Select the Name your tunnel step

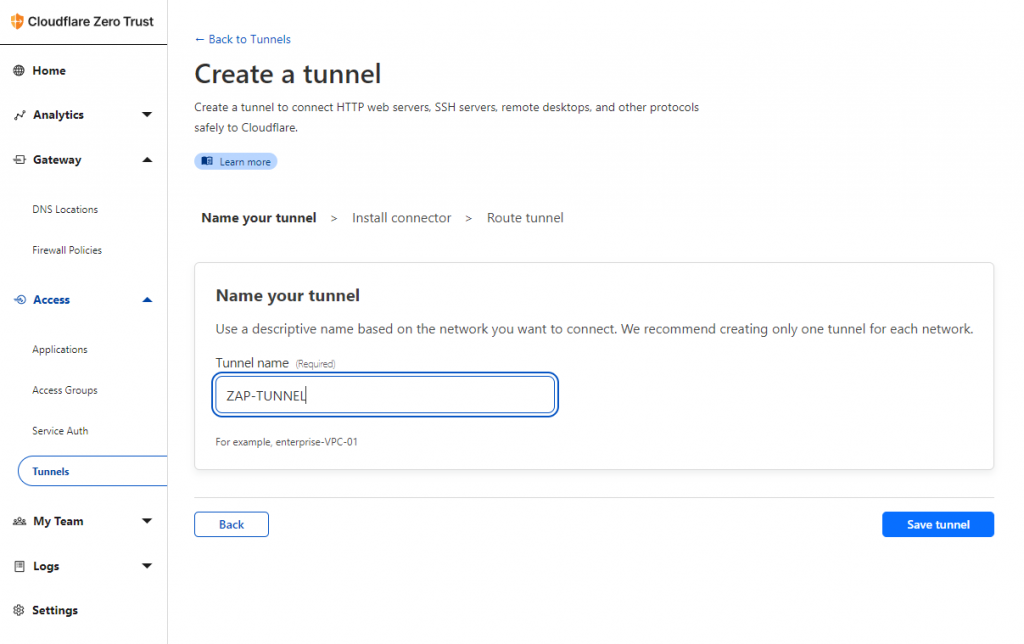coord(259,218)
